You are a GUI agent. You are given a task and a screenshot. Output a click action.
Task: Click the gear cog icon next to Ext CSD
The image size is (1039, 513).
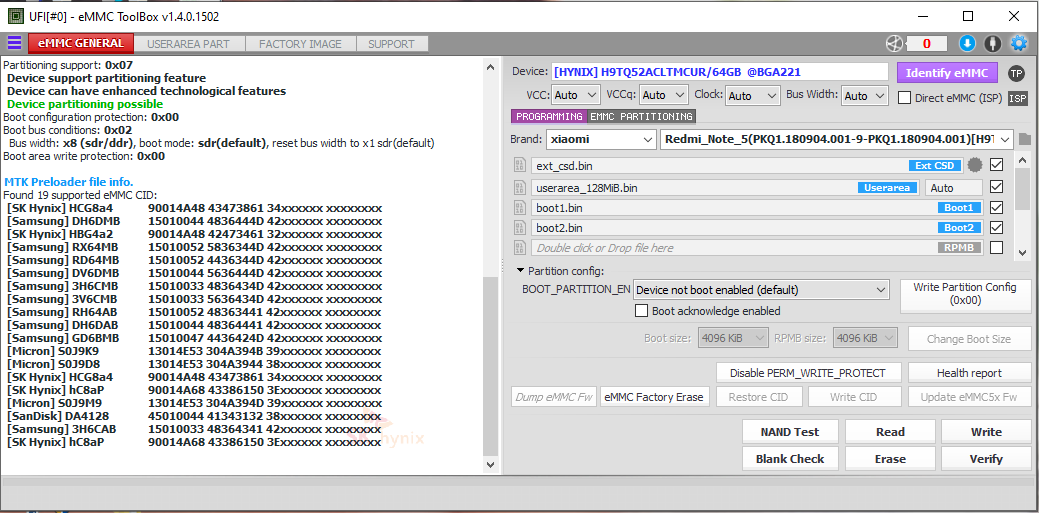(975, 165)
